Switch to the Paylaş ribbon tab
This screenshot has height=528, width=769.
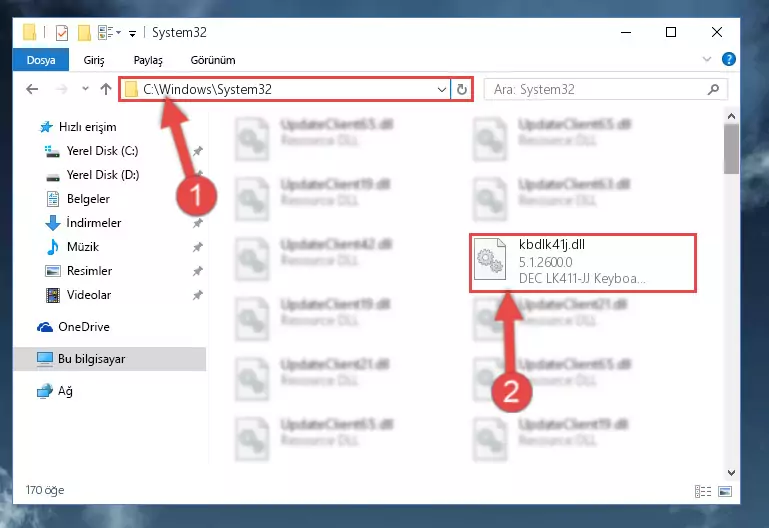tap(148, 60)
